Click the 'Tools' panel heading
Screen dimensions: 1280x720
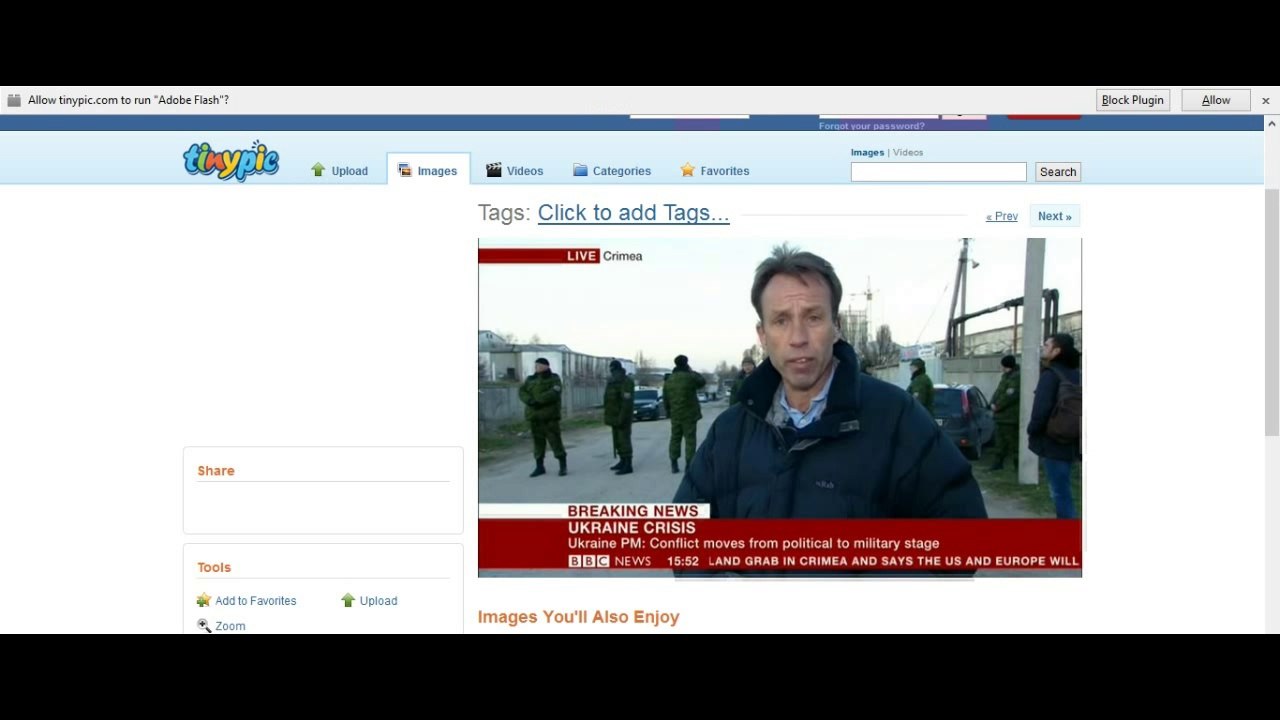[214, 567]
